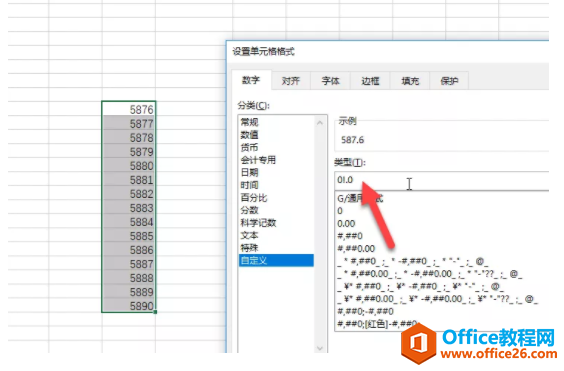
Task: Select 自定义 category
Action: [x=276, y=261]
